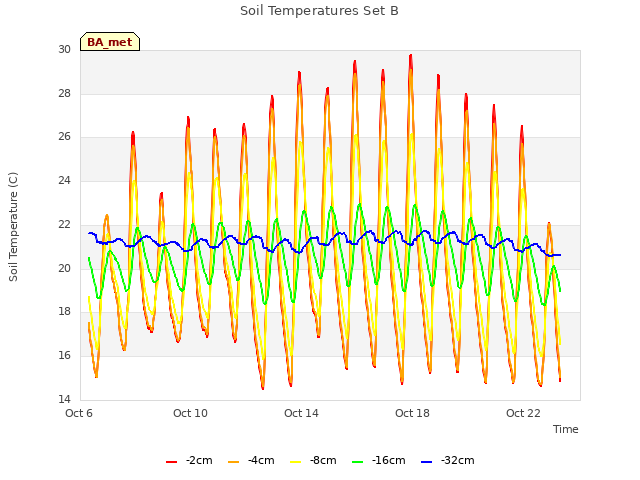Click the green -16cm legend color marker
The width and height of the screenshot is (640, 480).
tap(358, 462)
